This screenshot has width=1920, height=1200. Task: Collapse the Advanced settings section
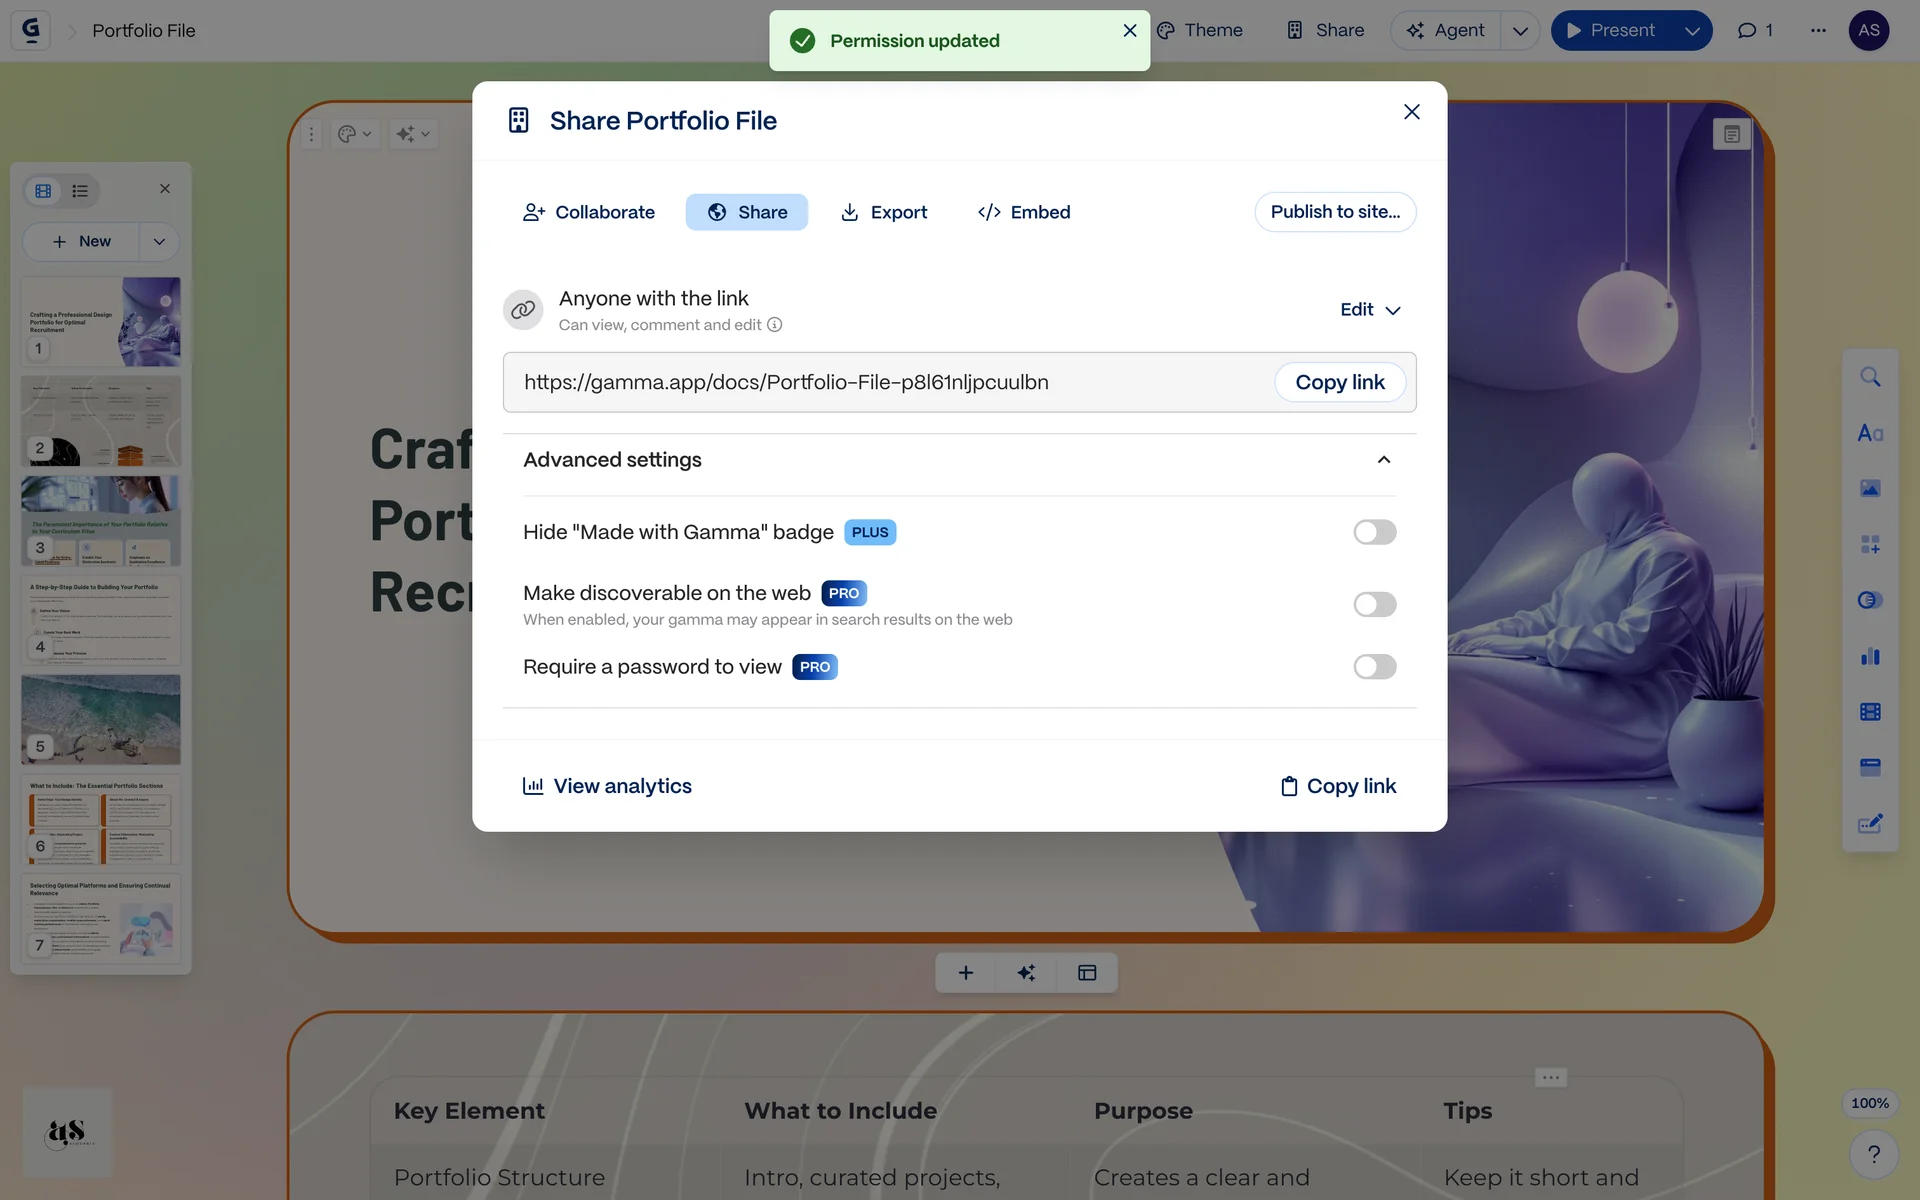click(x=1384, y=460)
